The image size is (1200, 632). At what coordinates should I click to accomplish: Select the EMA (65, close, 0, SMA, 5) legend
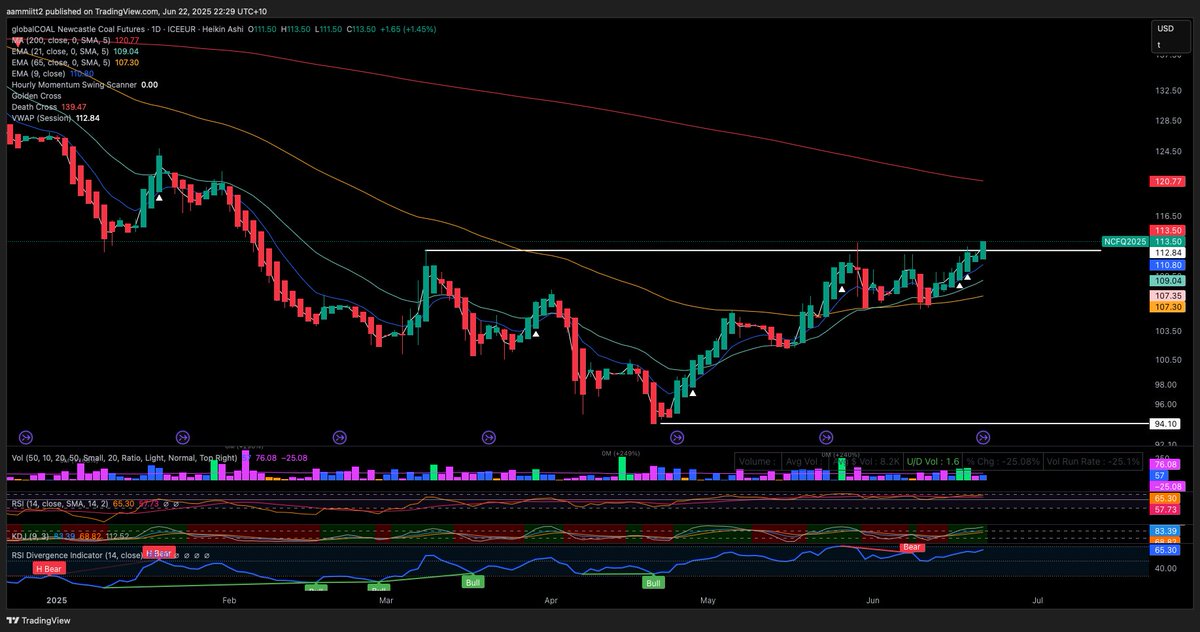(x=62, y=62)
